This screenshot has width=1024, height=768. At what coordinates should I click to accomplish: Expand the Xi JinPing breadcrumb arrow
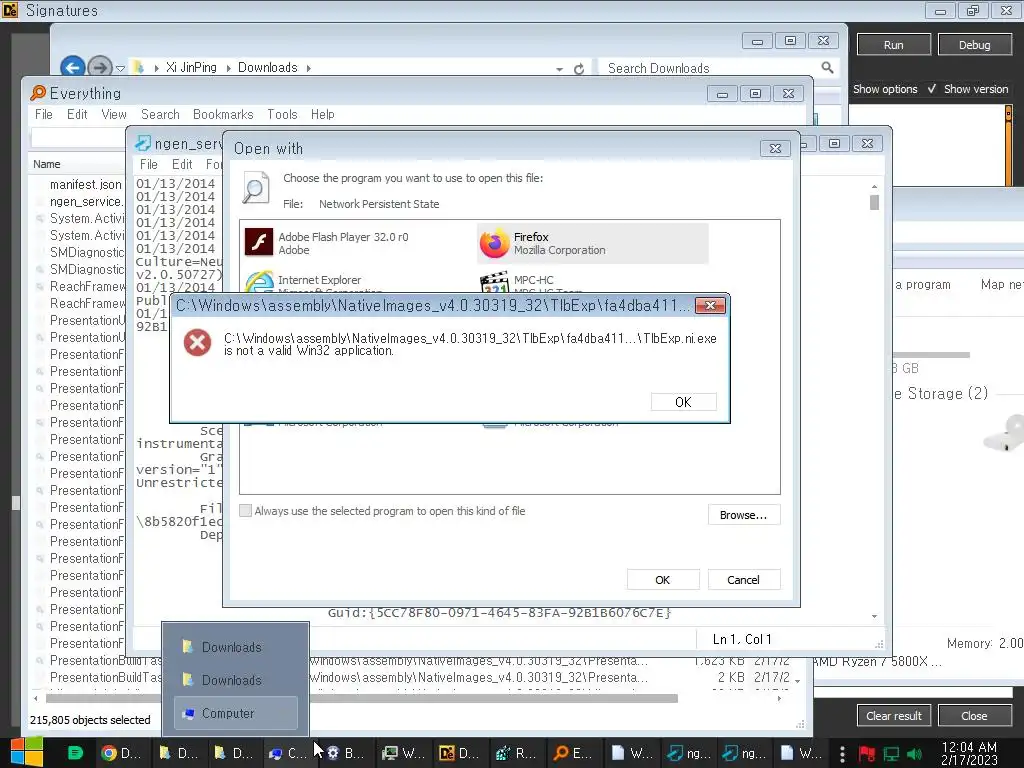[229, 68]
